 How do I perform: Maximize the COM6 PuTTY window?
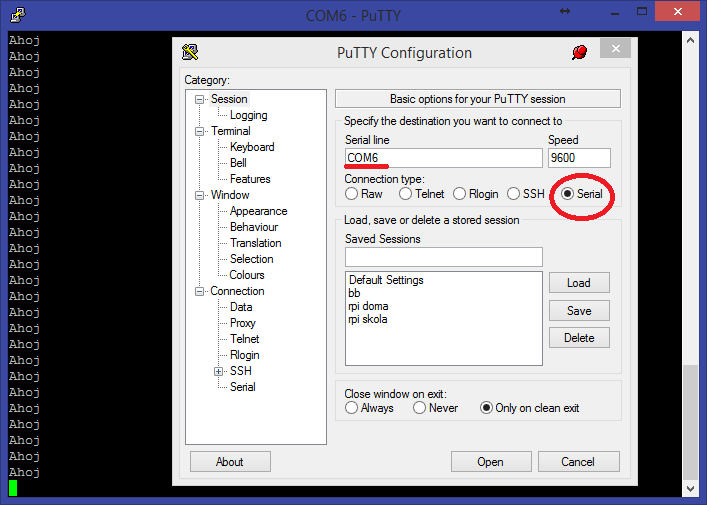click(642, 12)
